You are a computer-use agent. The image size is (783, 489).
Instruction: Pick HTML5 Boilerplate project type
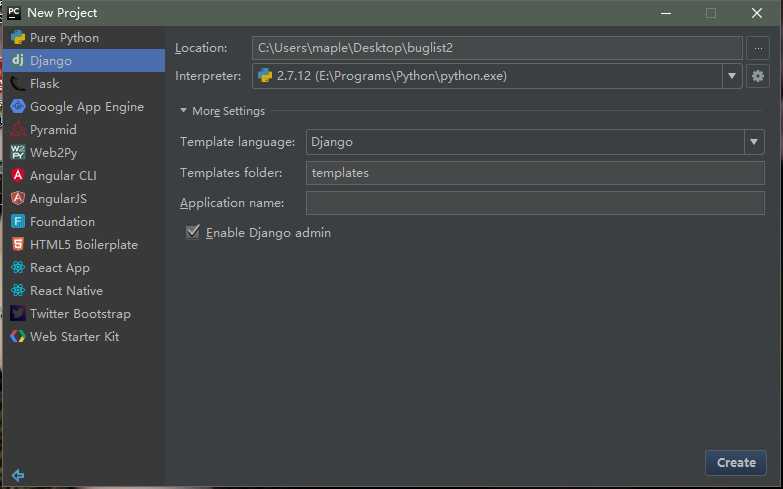(84, 244)
